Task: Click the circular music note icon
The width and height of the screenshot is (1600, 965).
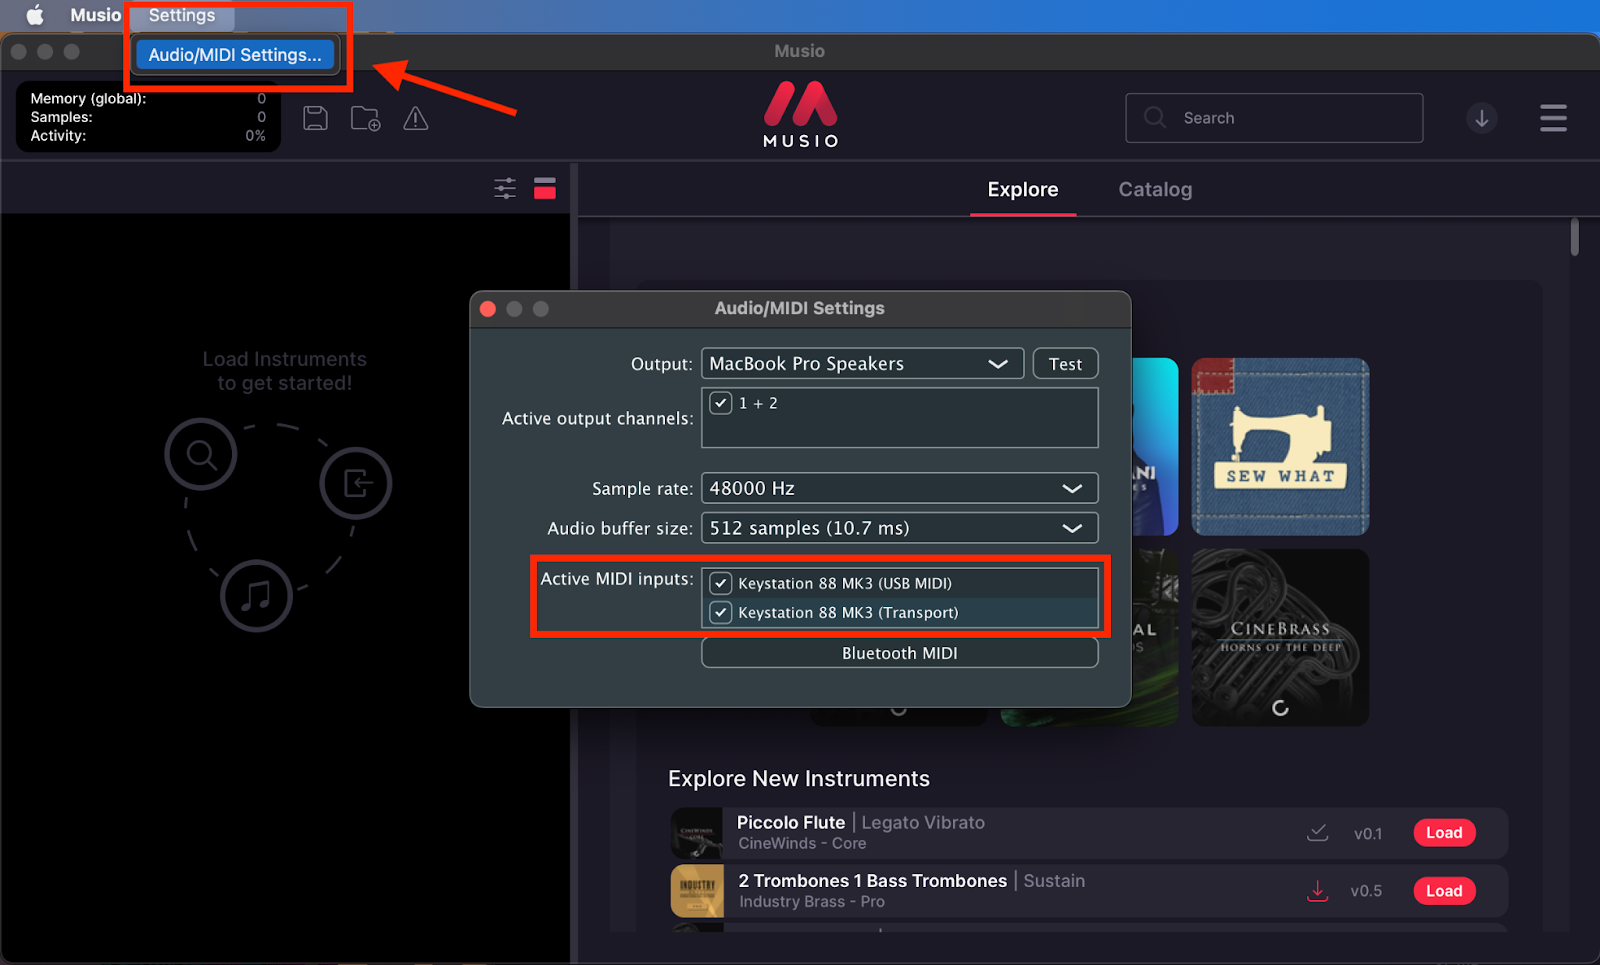Action: 257,596
